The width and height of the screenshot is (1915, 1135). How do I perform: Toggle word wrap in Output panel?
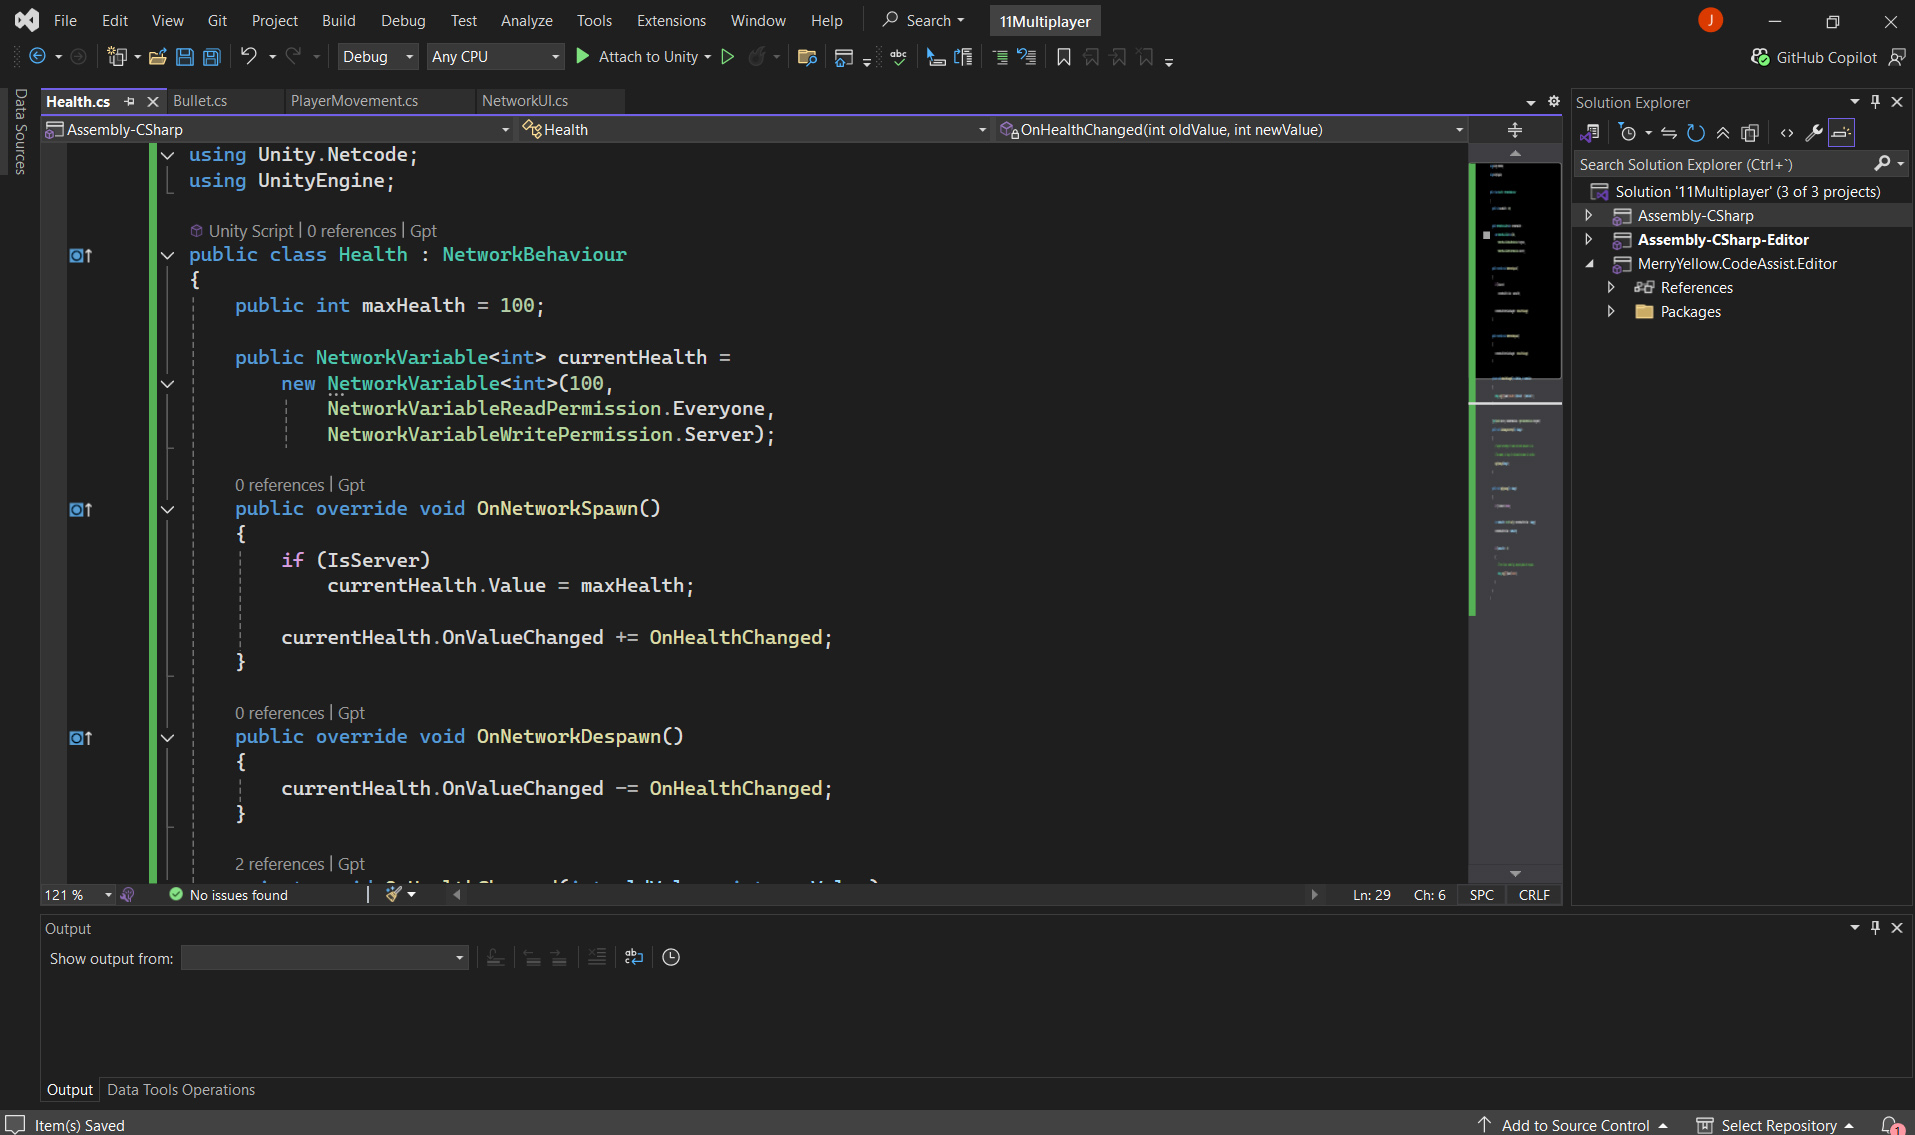(x=634, y=957)
